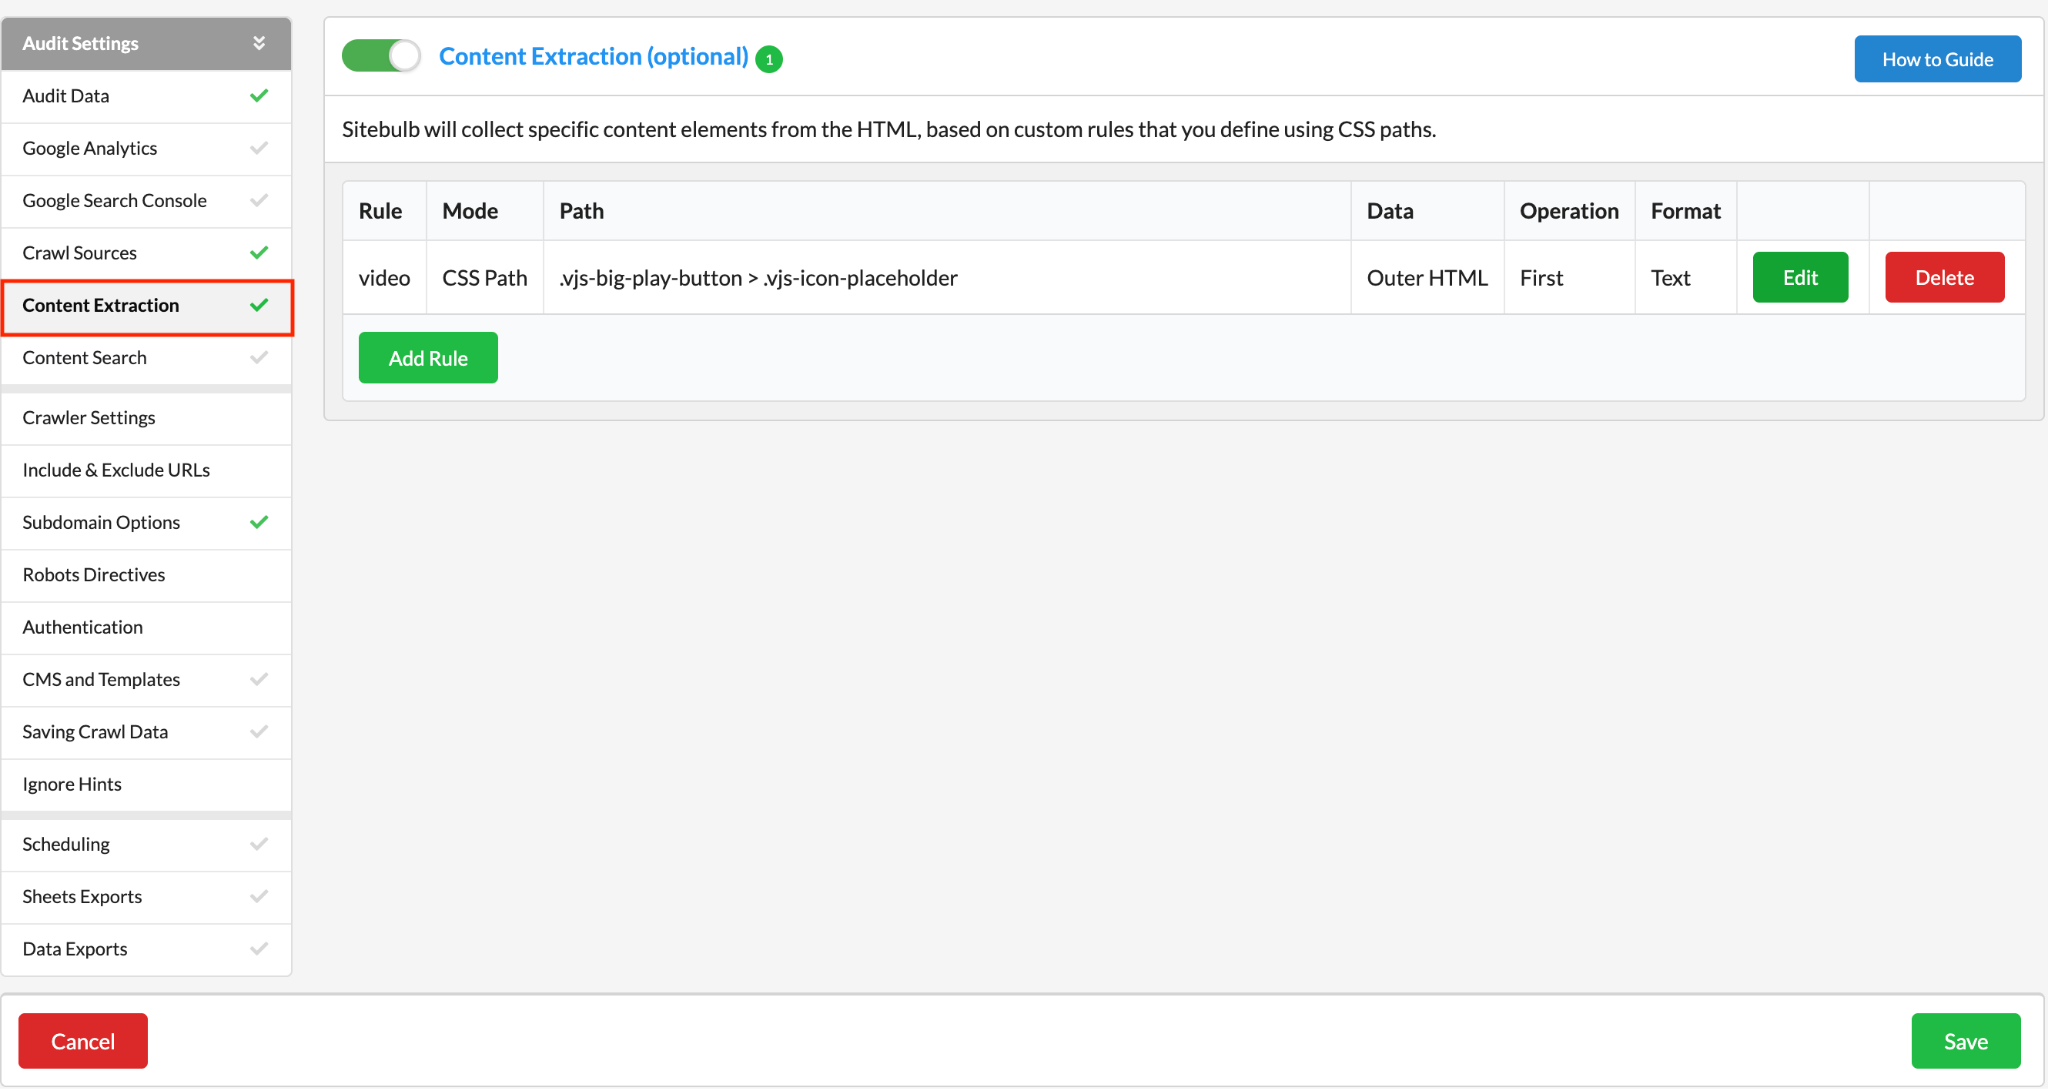Viewport: 2048px width, 1089px height.
Task: Open Crawler Settings
Action: (x=146, y=418)
